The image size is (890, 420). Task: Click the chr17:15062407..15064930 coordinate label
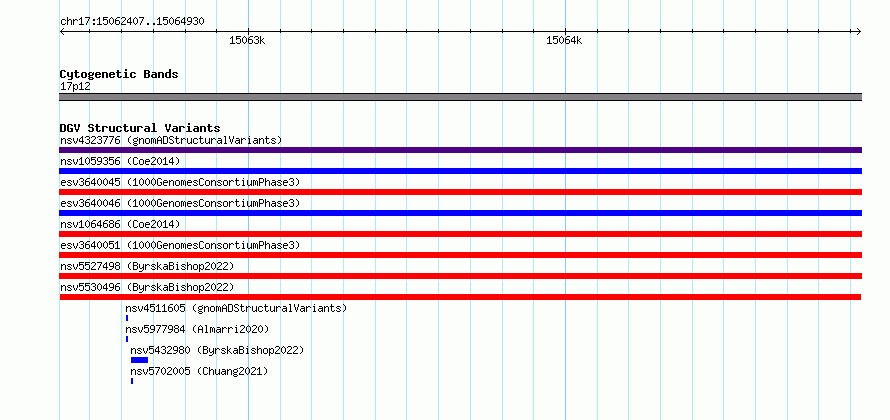click(132, 22)
